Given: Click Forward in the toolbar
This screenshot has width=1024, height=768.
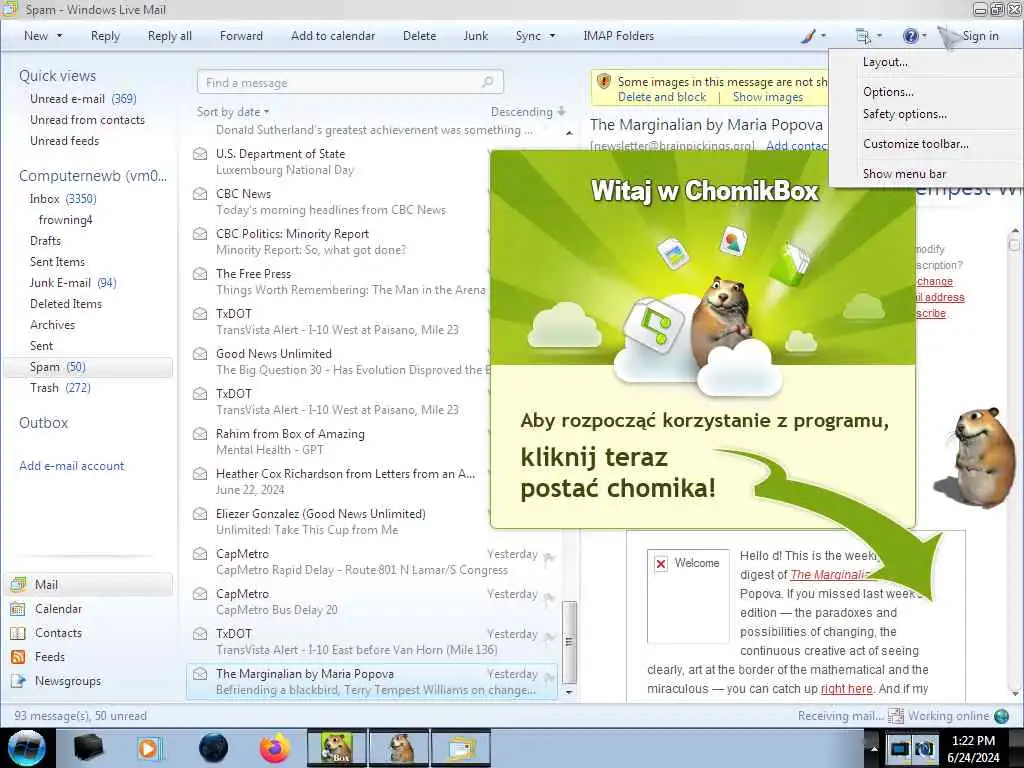Looking at the screenshot, I should tap(241, 36).
